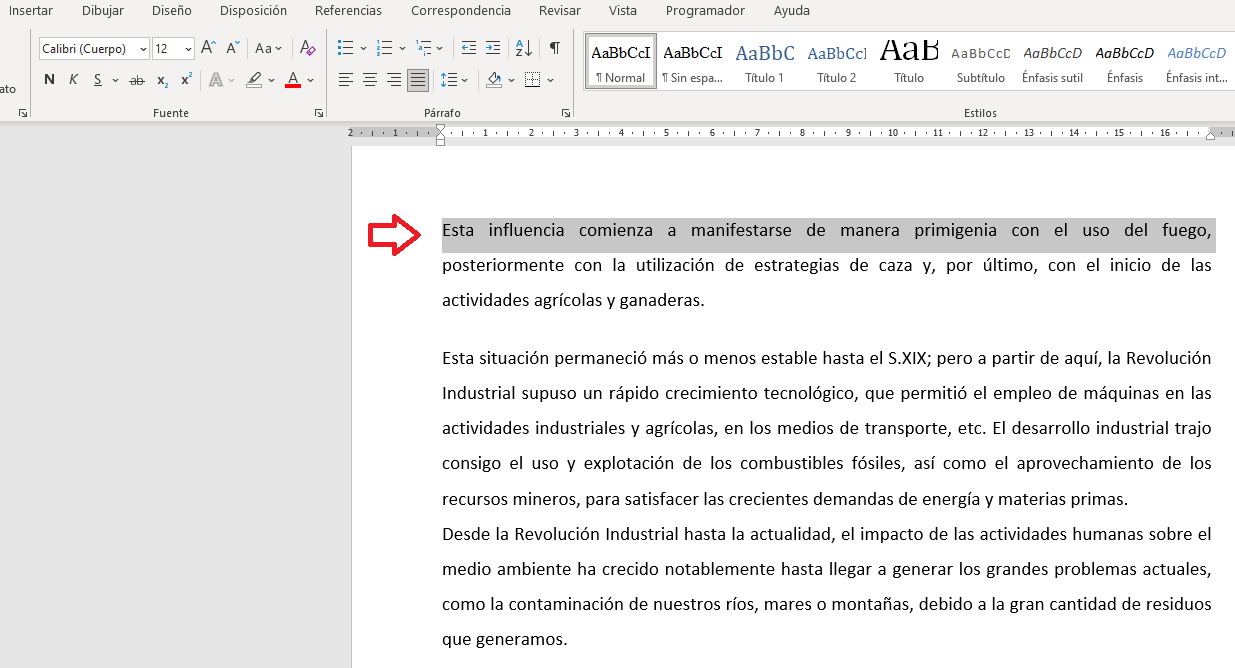Screen dimensions: 1235x668
Task: Open the Programador tab
Action: [705, 11]
